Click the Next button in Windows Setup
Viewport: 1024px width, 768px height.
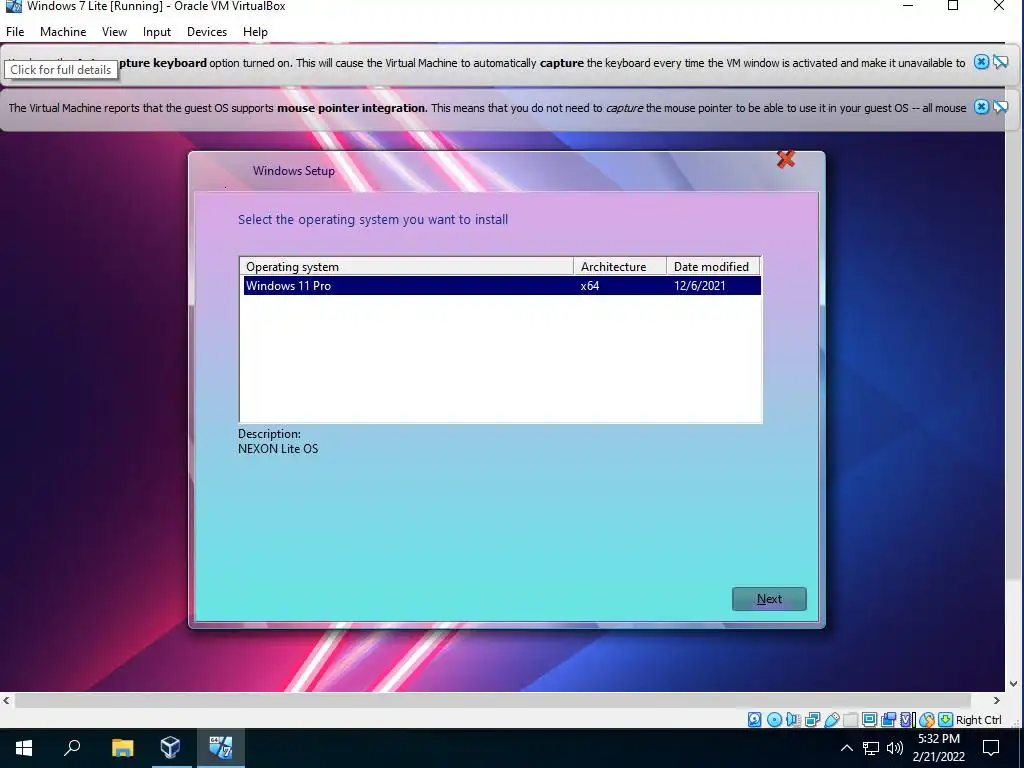pyautogui.click(x=769, y=599)
